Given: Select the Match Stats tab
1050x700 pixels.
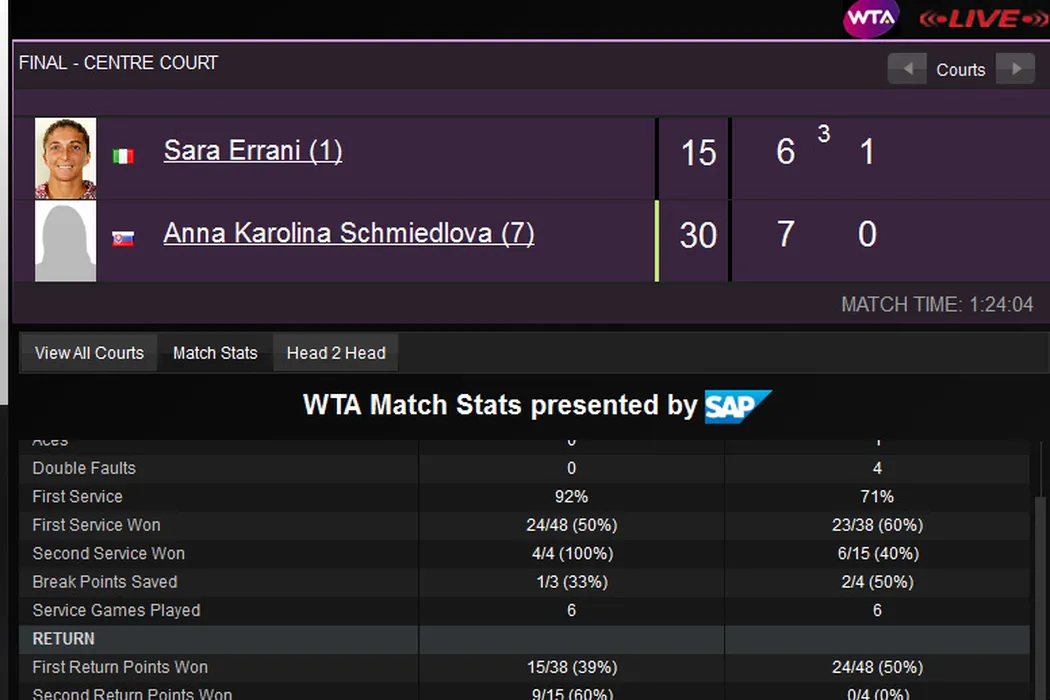Looking at the screenshot, I should coord(215,353).
